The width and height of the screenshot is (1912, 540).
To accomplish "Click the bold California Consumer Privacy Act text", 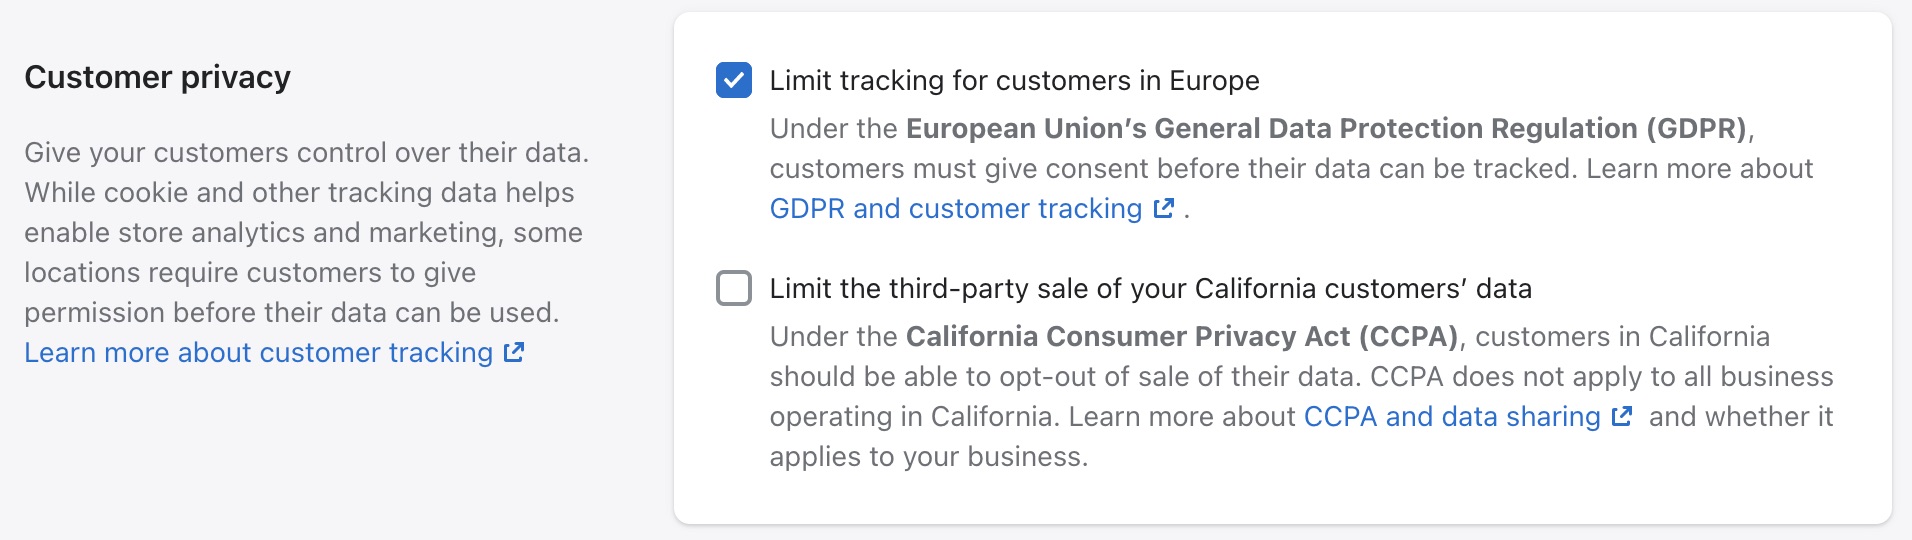I will click(x=1181, y=336).
